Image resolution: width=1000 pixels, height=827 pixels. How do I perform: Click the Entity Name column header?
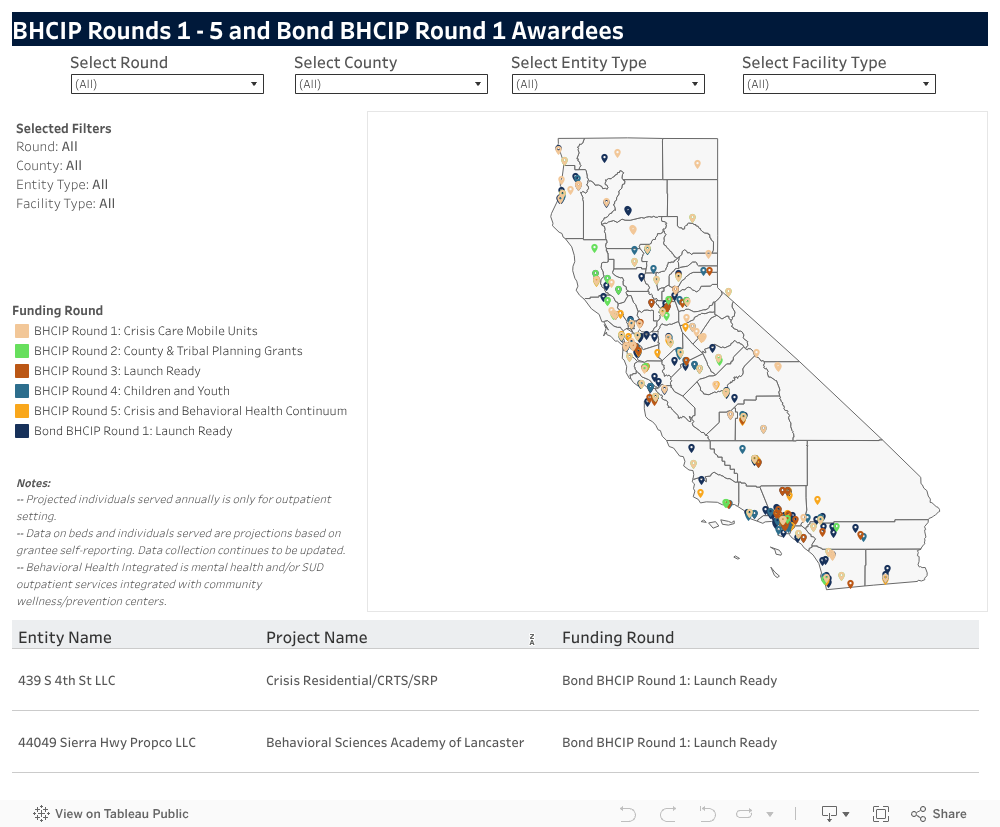(64, 638)
